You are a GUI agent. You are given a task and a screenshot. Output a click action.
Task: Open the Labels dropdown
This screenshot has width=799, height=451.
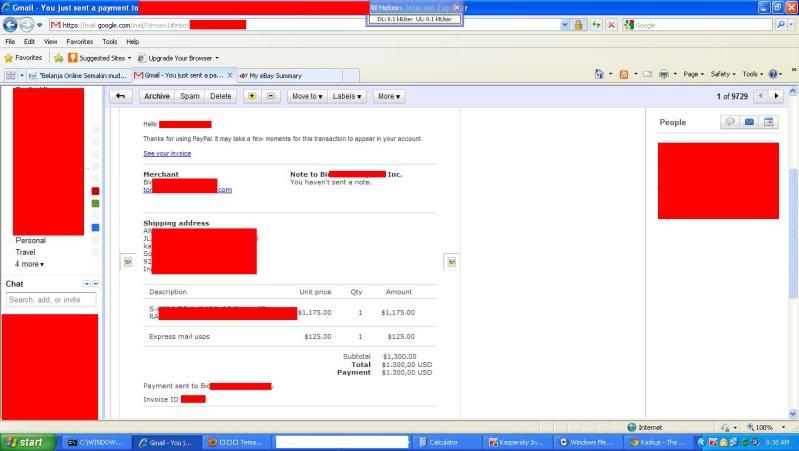click(x=347, y=96)
